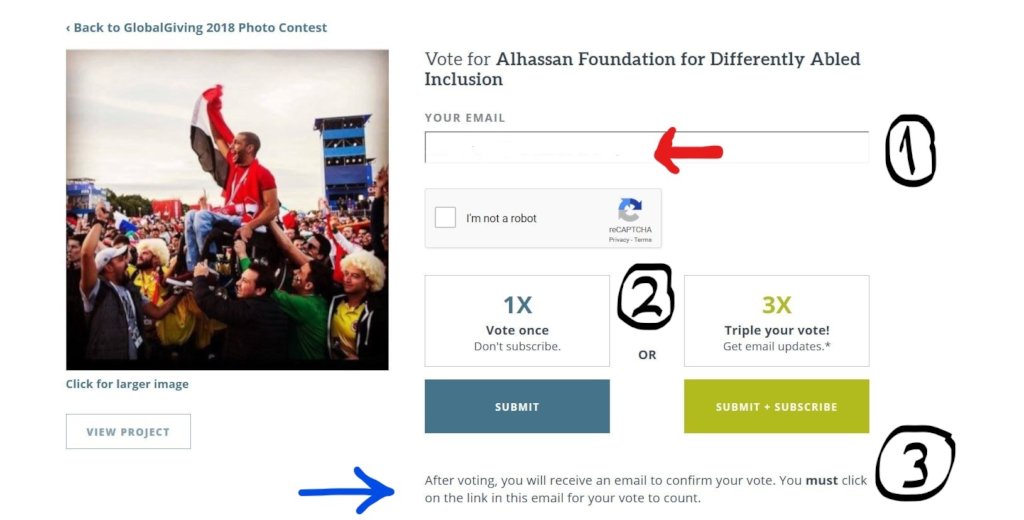Click the Alhassan Foundation vote heading

click(642, 69)
